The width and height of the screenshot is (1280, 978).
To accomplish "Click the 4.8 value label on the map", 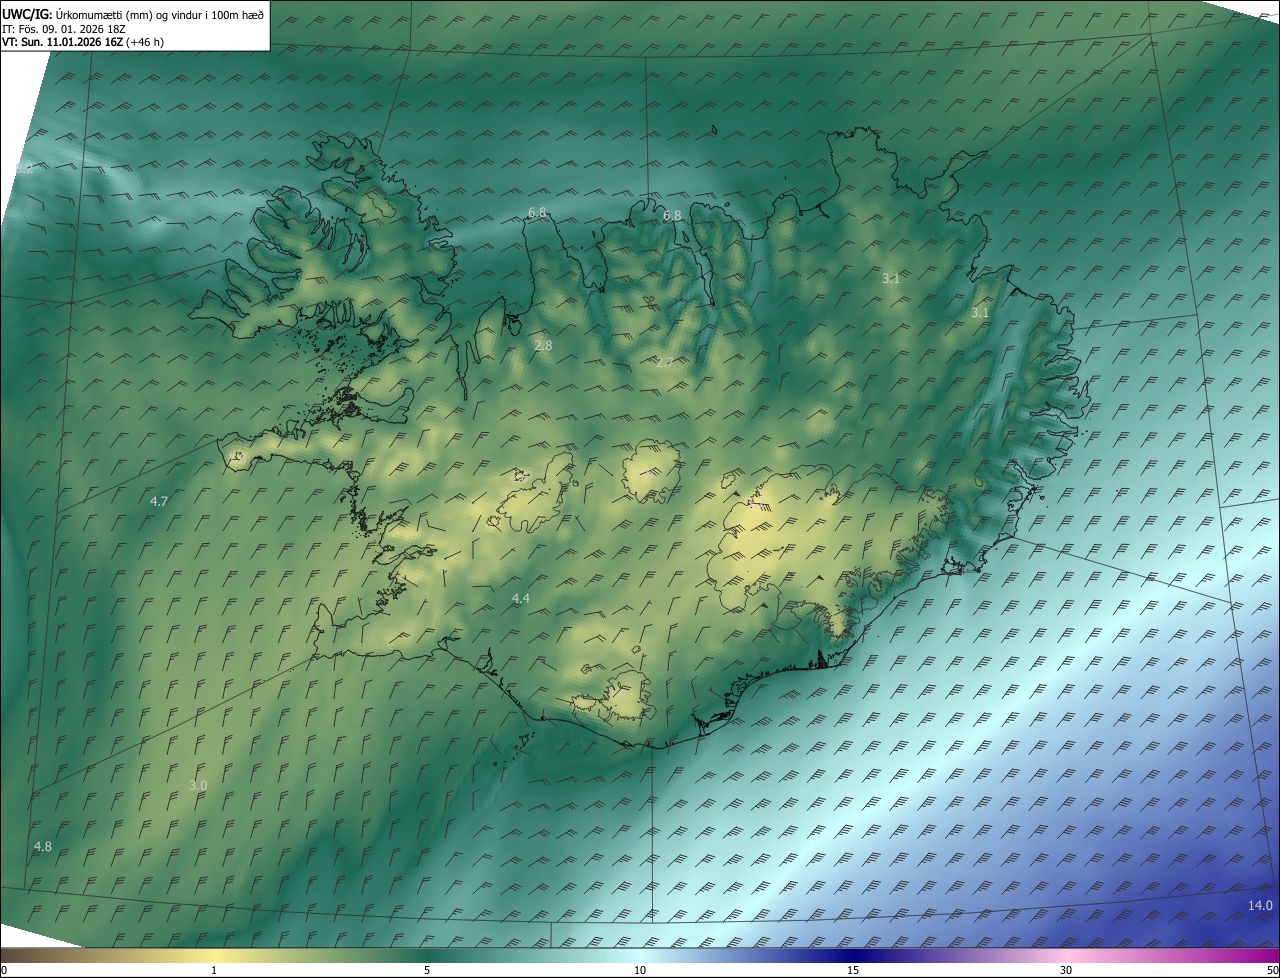I will tap(43, 846).
